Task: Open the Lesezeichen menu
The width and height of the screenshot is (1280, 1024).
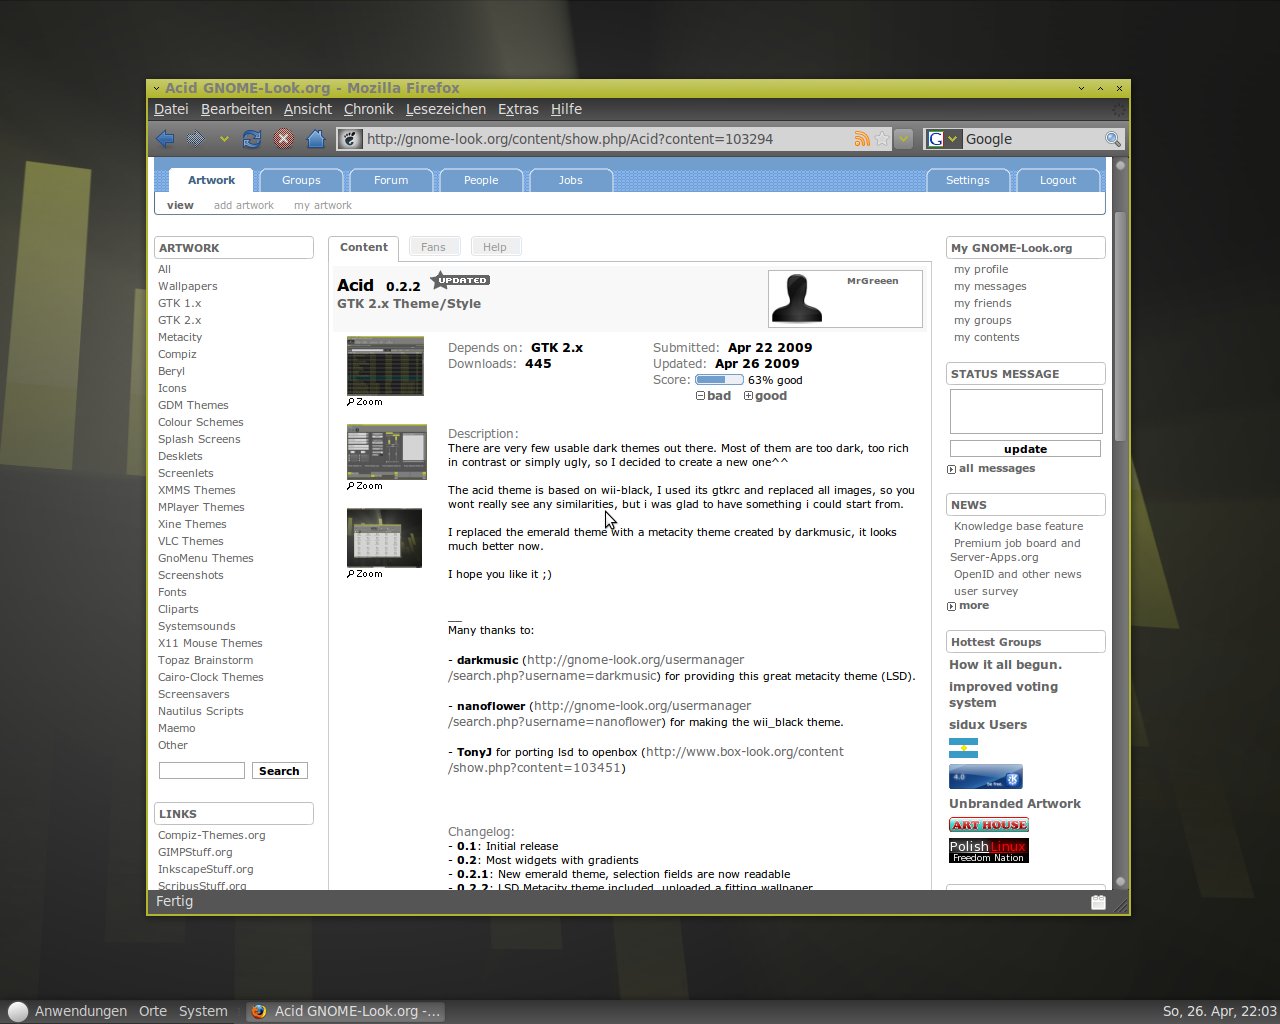Action: click(446, 109)
